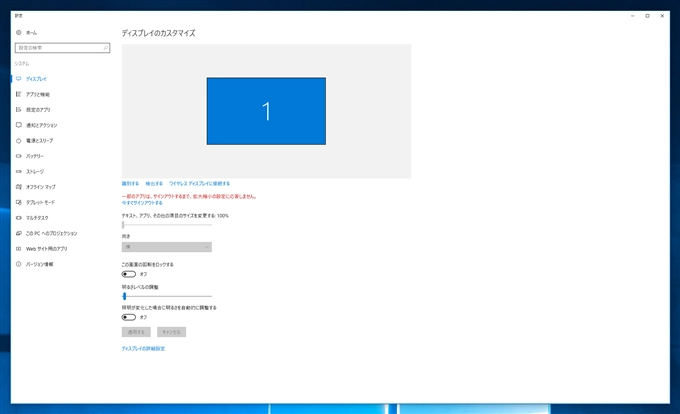Viewport: 680px width, 414px height.
Task: Open the オフライン マップ map icon
Action: pos(19,187)
